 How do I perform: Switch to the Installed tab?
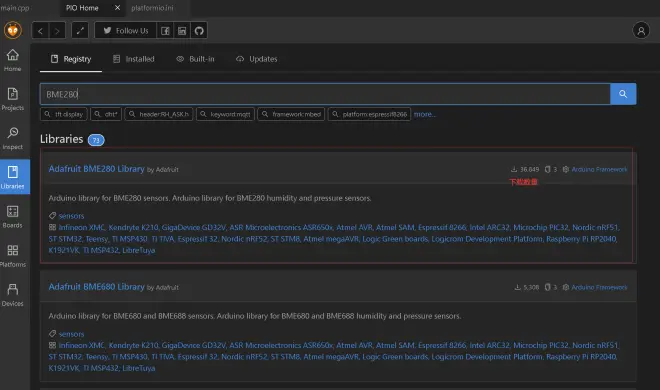tap(134, 59)
